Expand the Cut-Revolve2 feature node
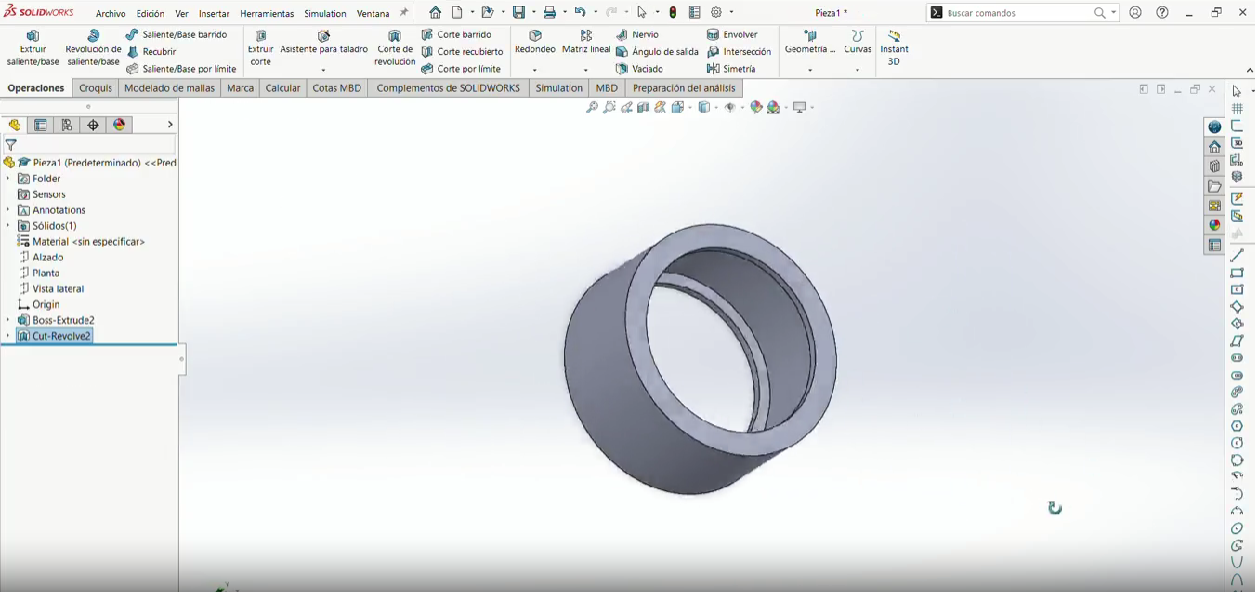The height and width of the screenshot is (592, 1255). [8, 336]
